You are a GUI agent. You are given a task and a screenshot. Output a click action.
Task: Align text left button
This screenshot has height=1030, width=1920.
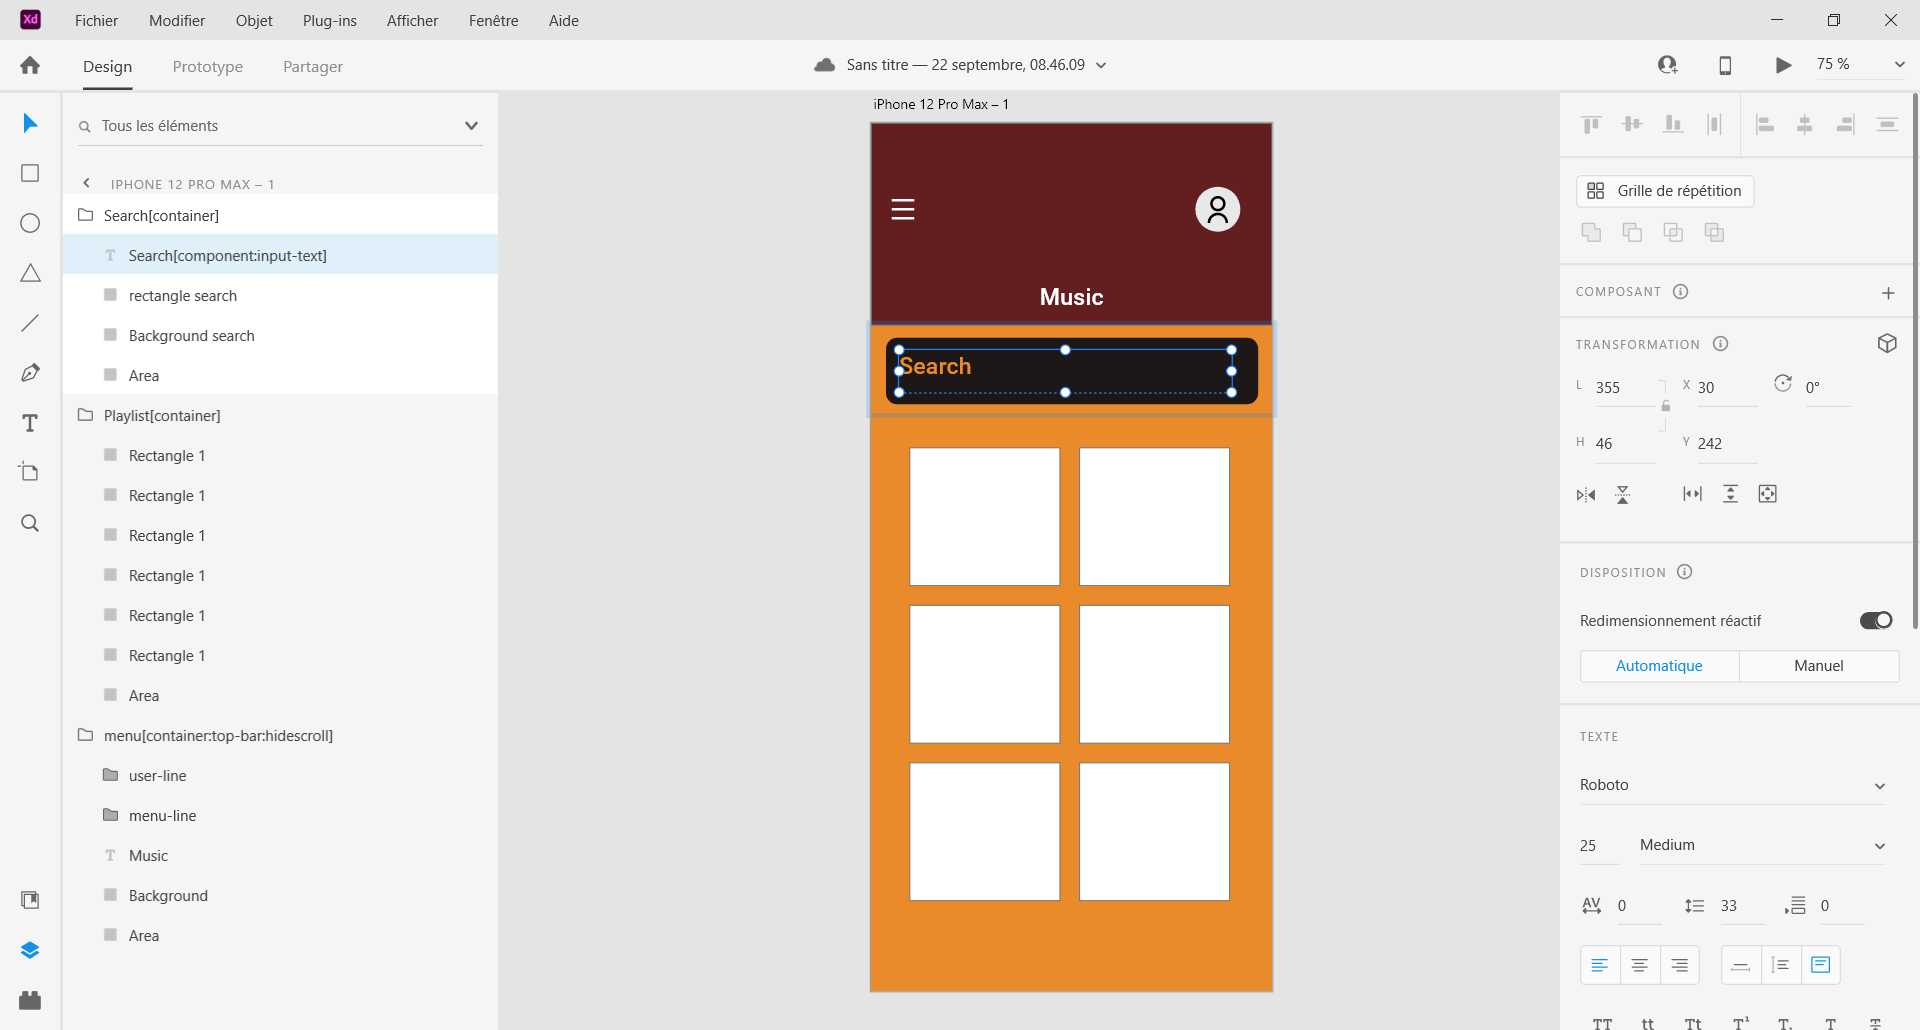click(1600, 965)
